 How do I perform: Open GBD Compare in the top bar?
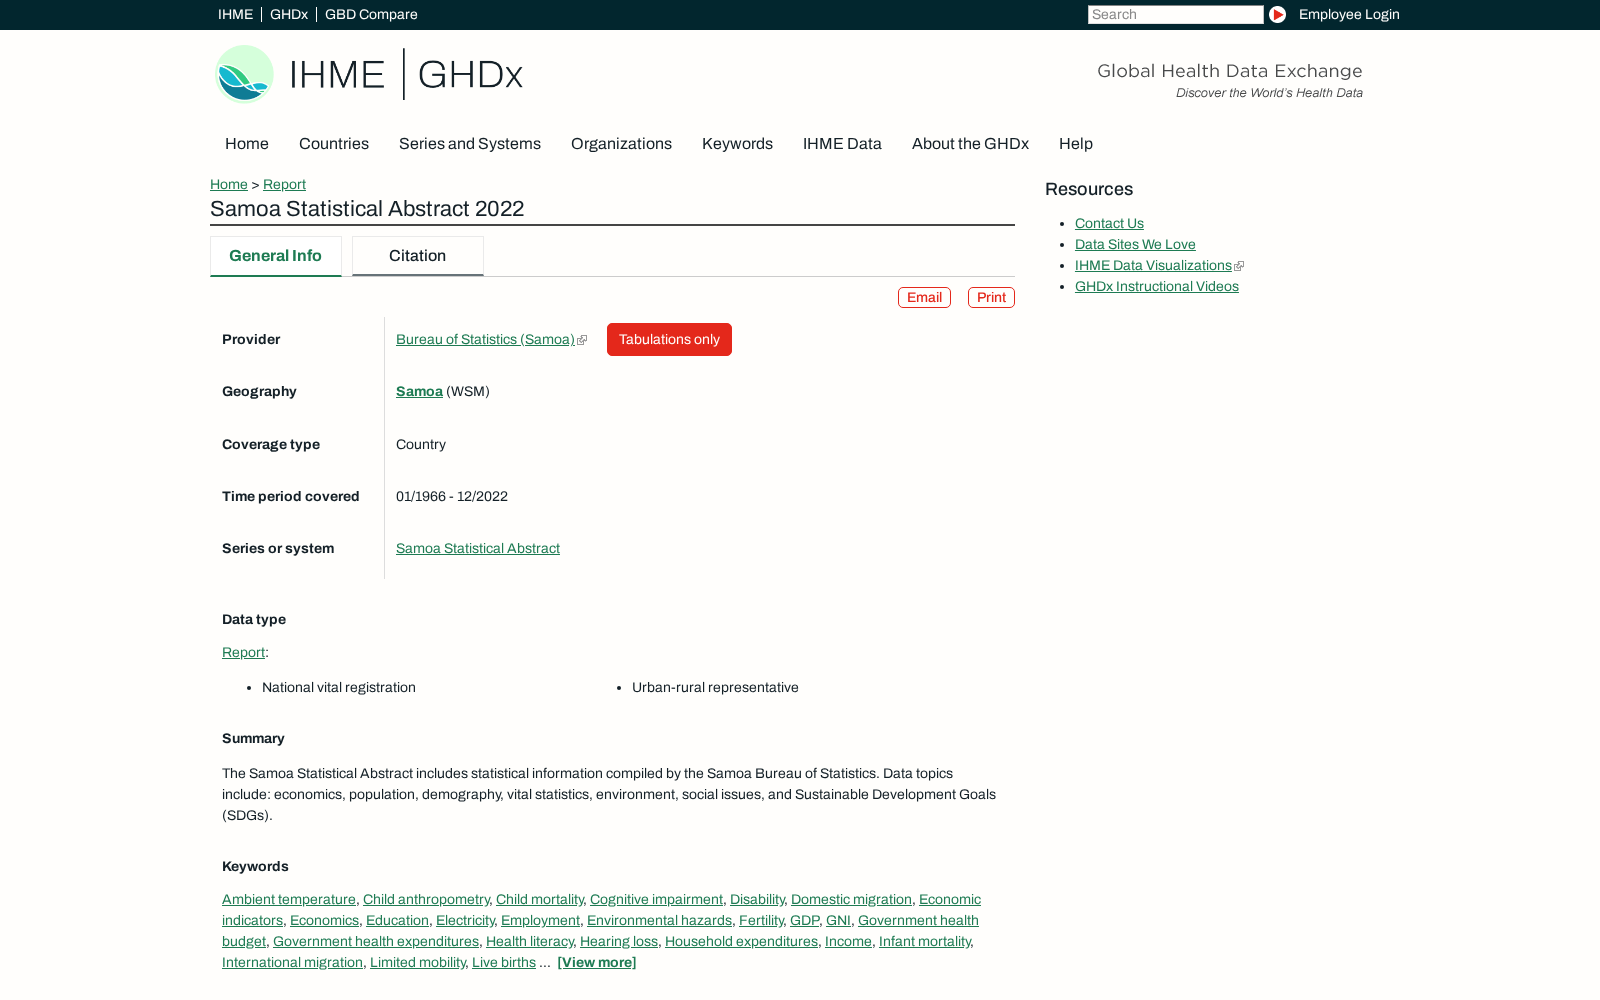tap(371, 14)
